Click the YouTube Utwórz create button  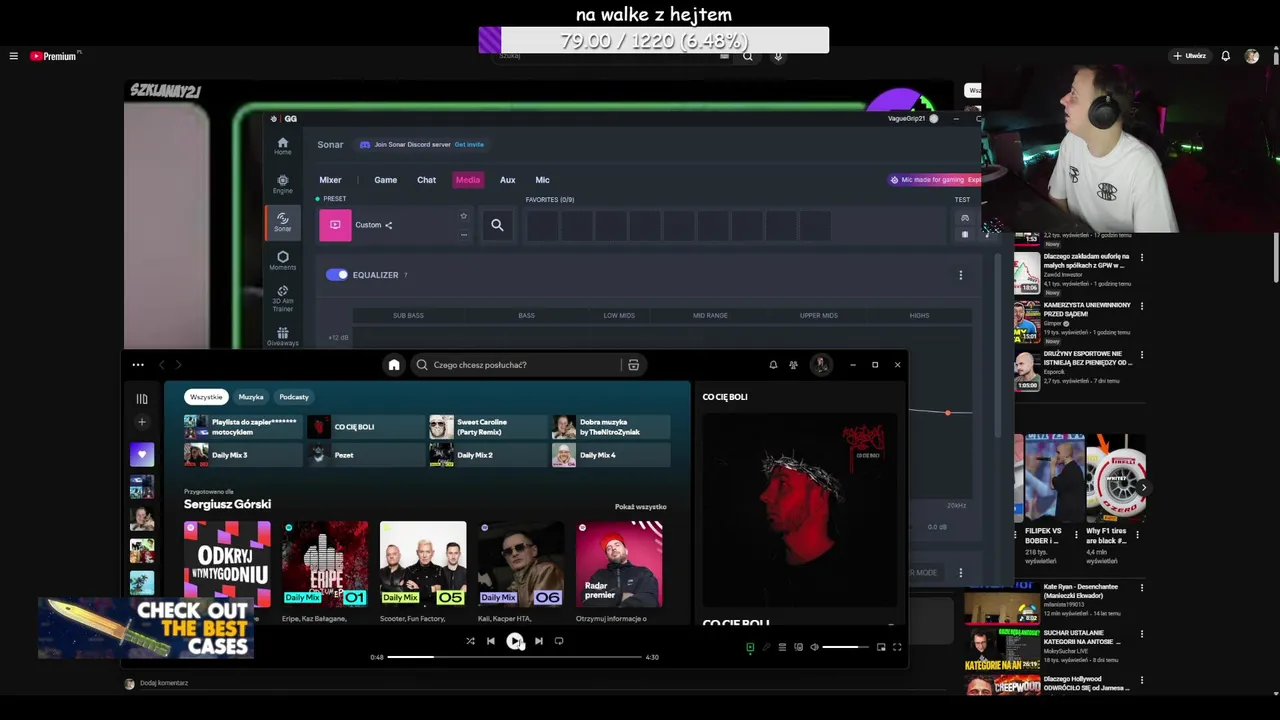1189,56
